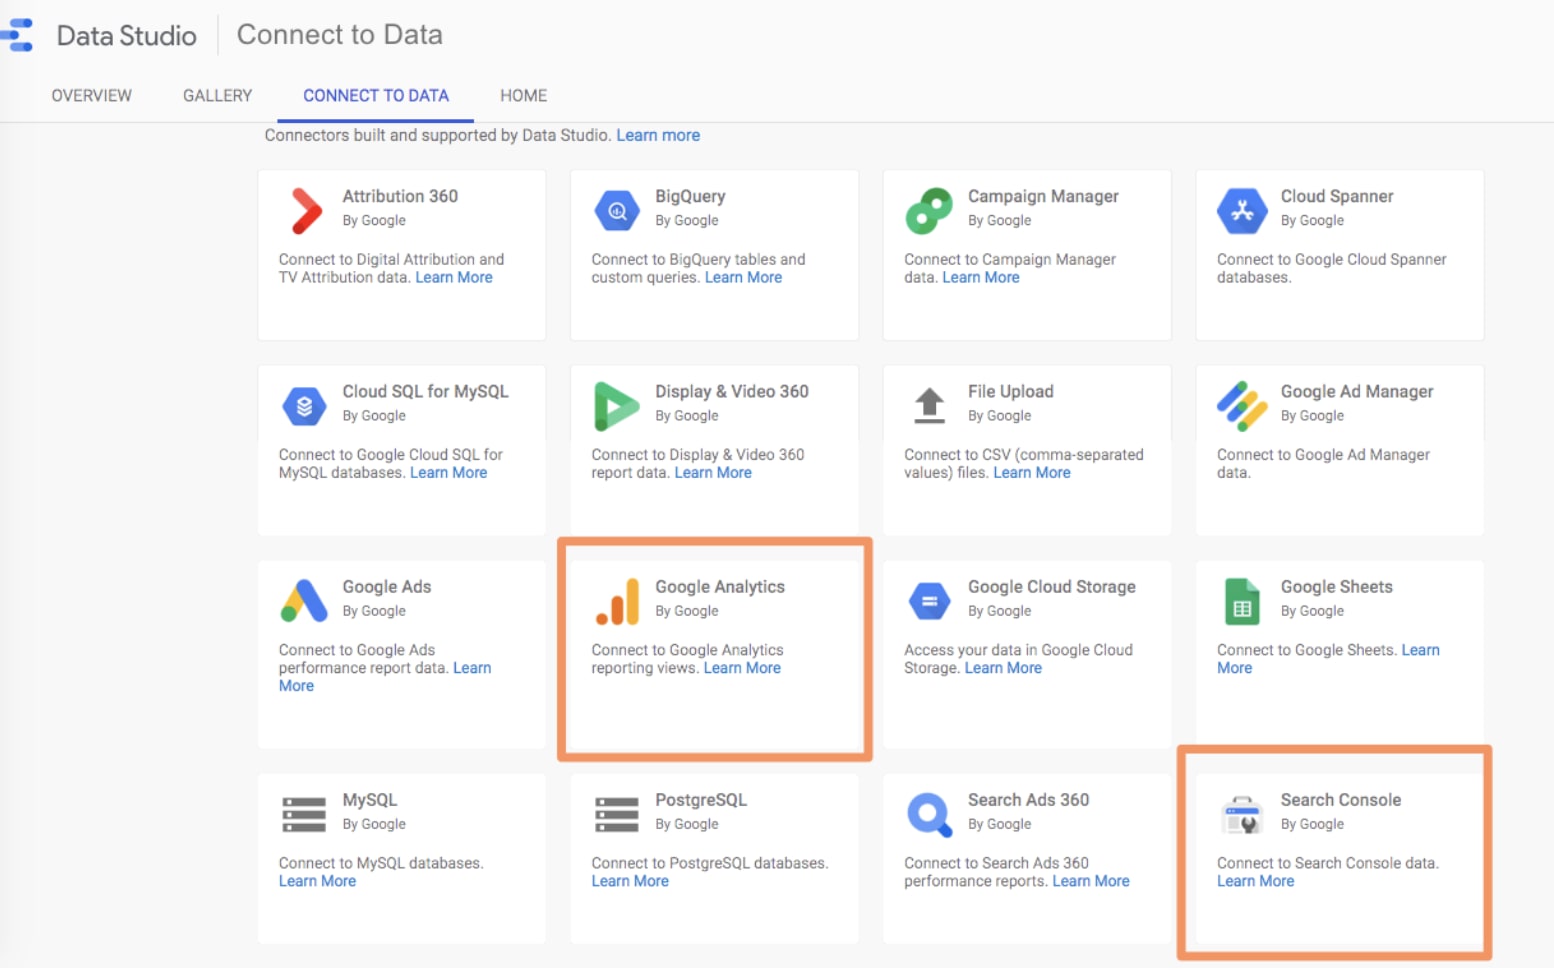Select the Google Analytics bar chart icon
1554x970 pixels.
pyautogui.click(x=617, y=601)
